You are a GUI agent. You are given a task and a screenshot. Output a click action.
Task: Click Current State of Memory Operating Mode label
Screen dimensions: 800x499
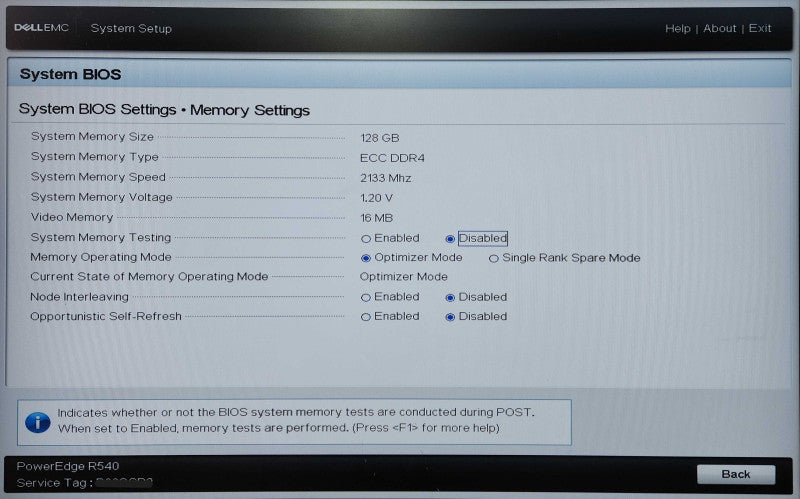(149, 277)
